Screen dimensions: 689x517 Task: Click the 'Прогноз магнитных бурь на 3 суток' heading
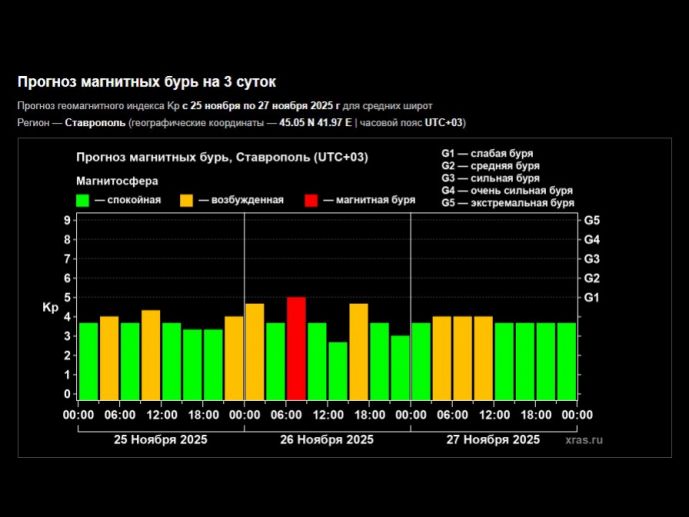146,81
